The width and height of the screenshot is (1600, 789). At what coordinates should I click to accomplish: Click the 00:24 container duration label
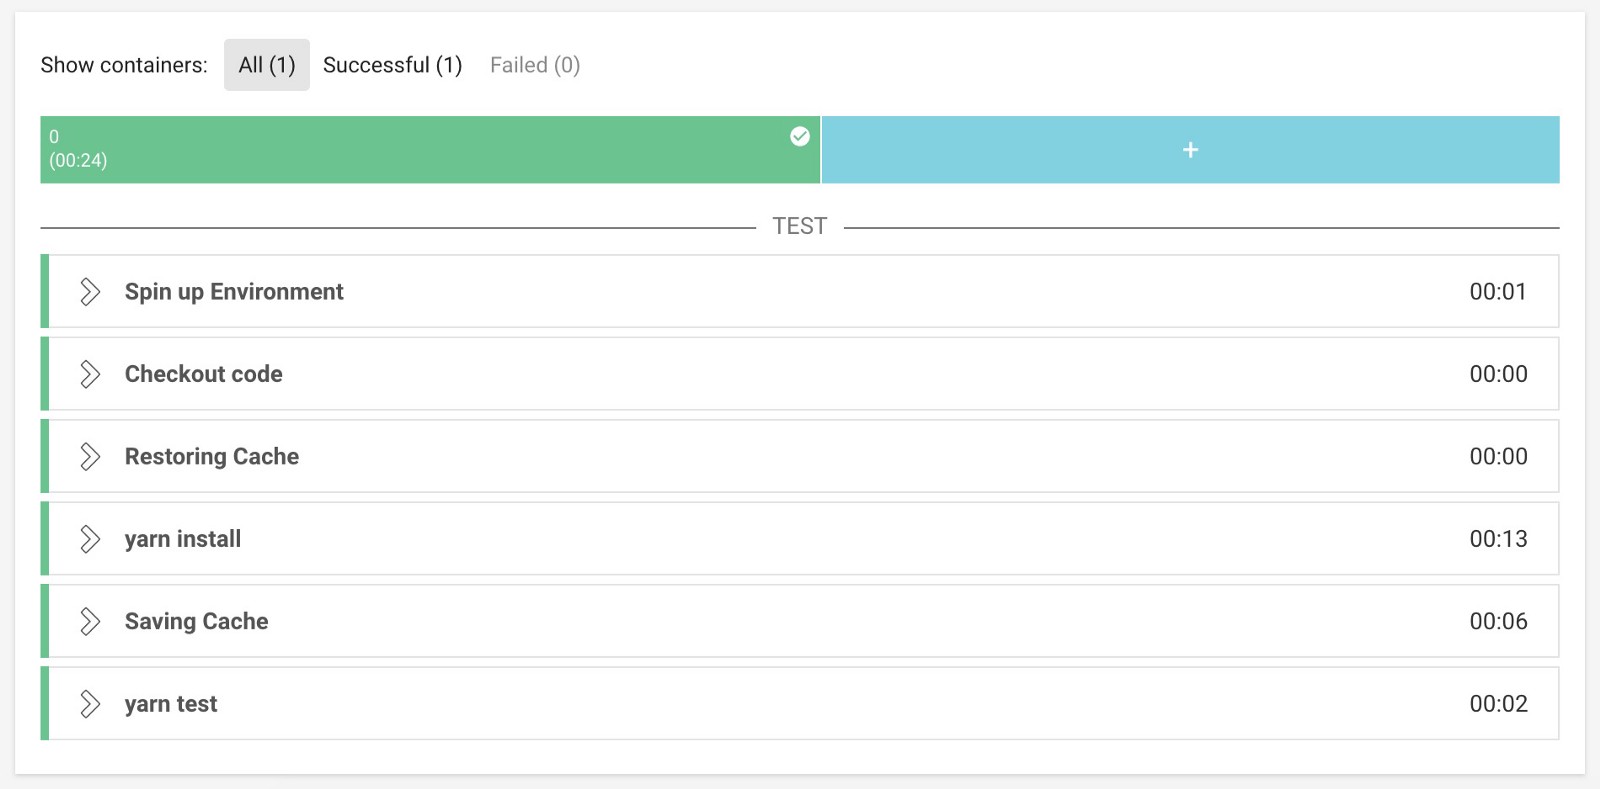pyautogui.click(x=78, y=161)
